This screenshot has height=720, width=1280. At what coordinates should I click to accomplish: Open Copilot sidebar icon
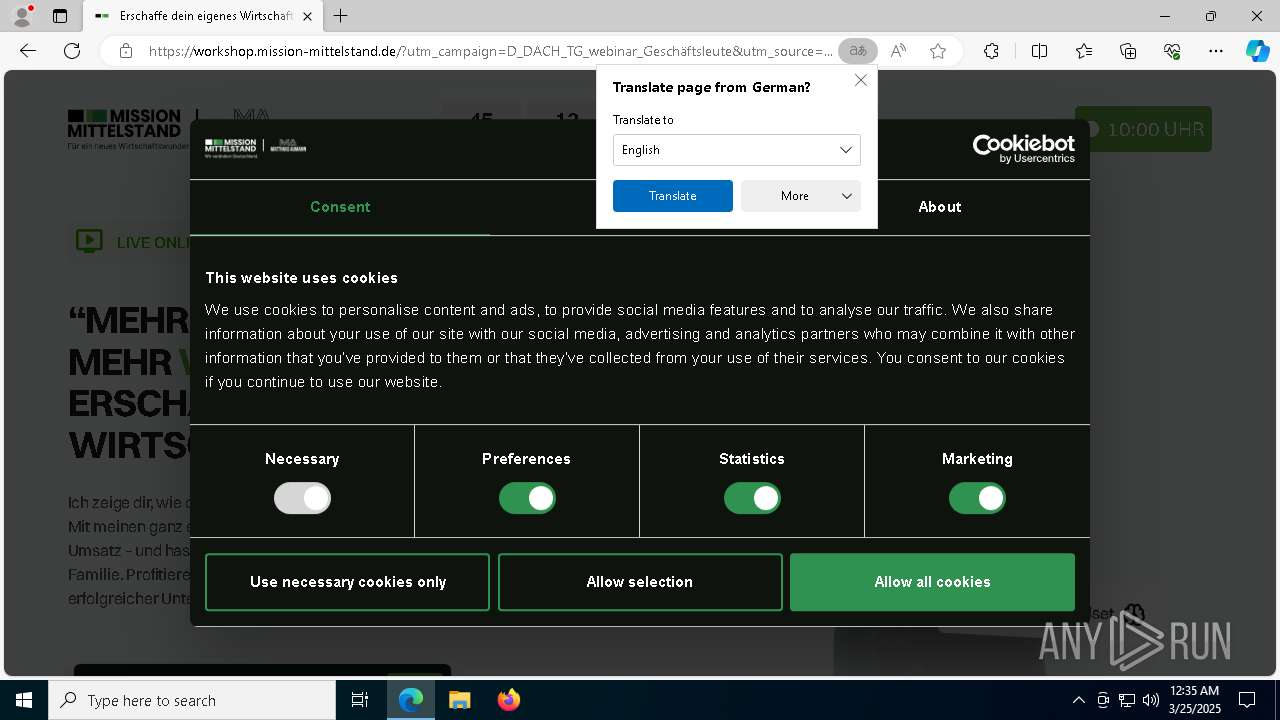1257,51
